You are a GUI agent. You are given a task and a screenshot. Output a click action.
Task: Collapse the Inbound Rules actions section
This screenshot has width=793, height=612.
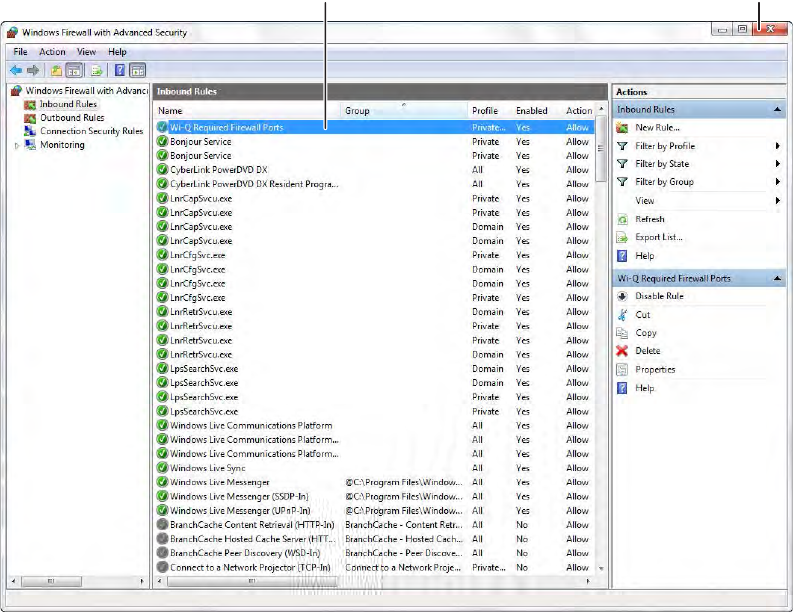tap(777, 110)
